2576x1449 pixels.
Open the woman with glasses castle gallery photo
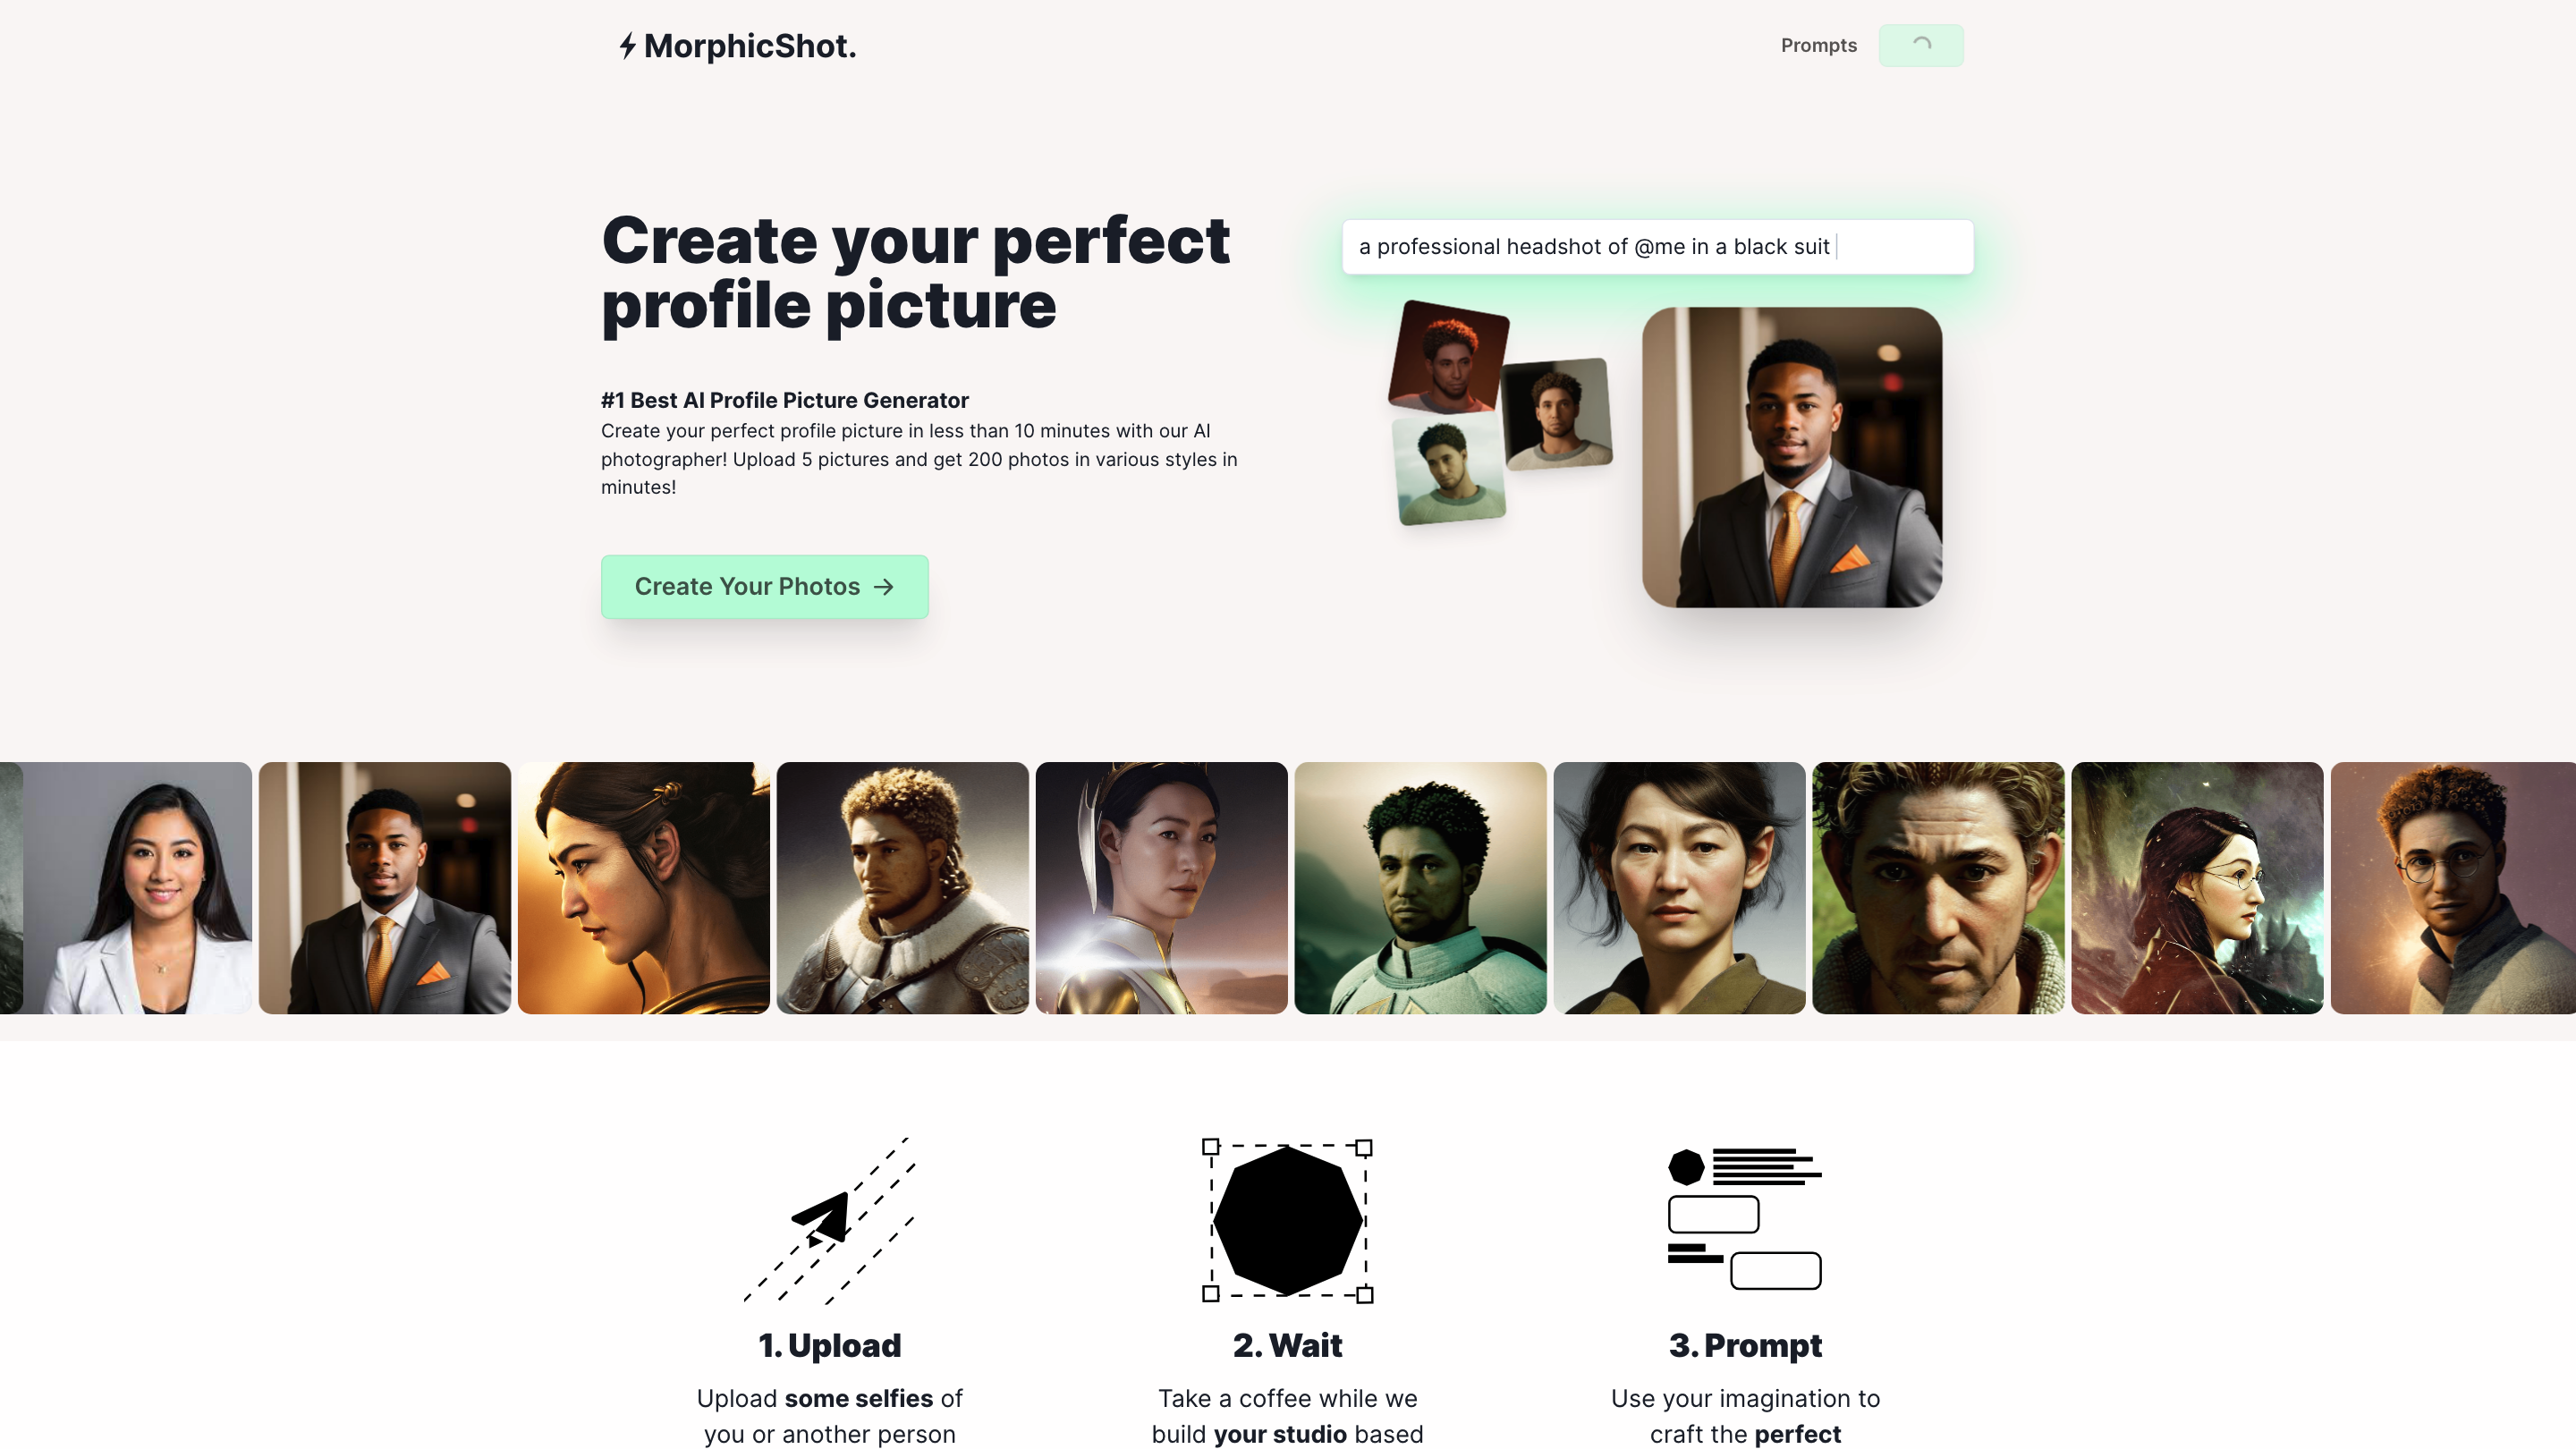[2197, 888]
